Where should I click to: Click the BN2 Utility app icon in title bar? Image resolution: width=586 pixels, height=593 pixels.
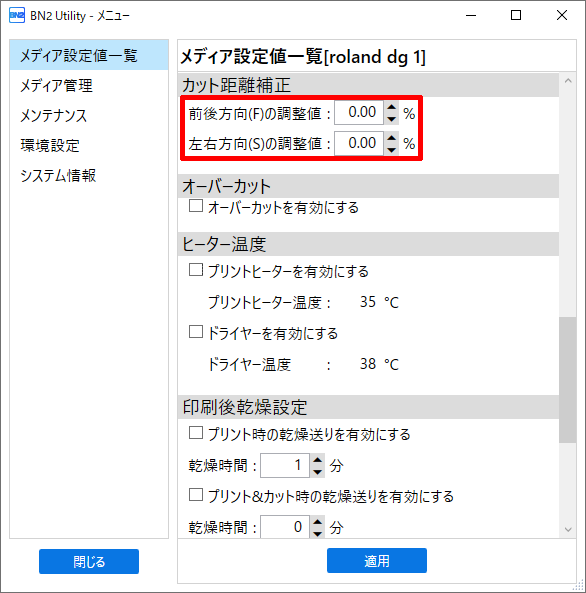(x=17, y=16)
